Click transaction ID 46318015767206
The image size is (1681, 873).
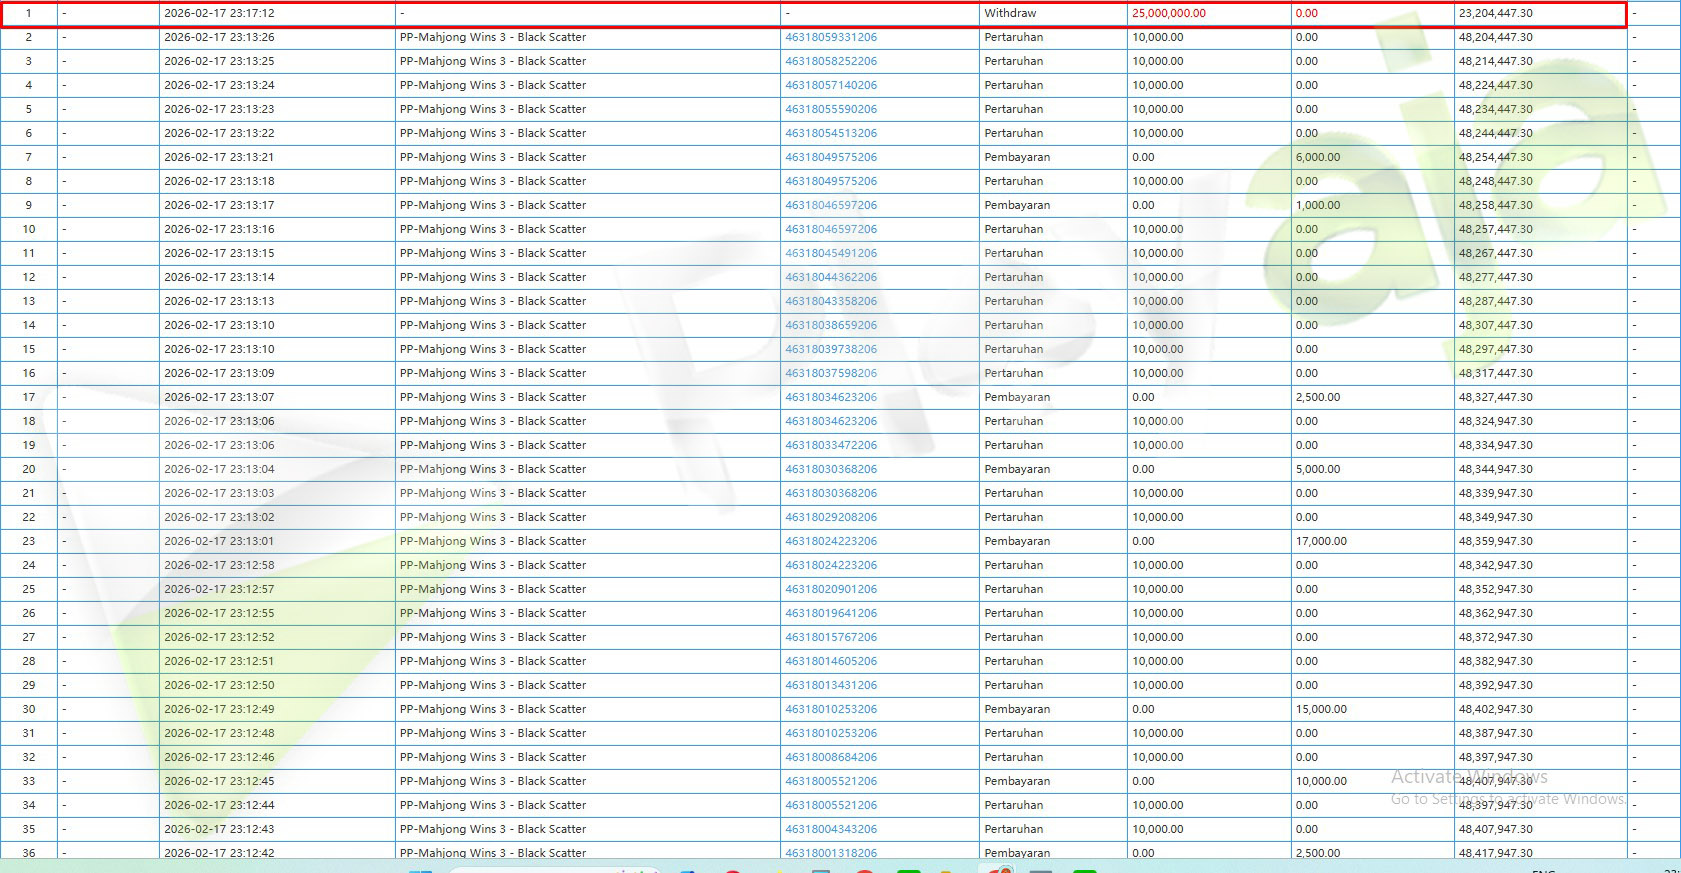pos(830,637)
